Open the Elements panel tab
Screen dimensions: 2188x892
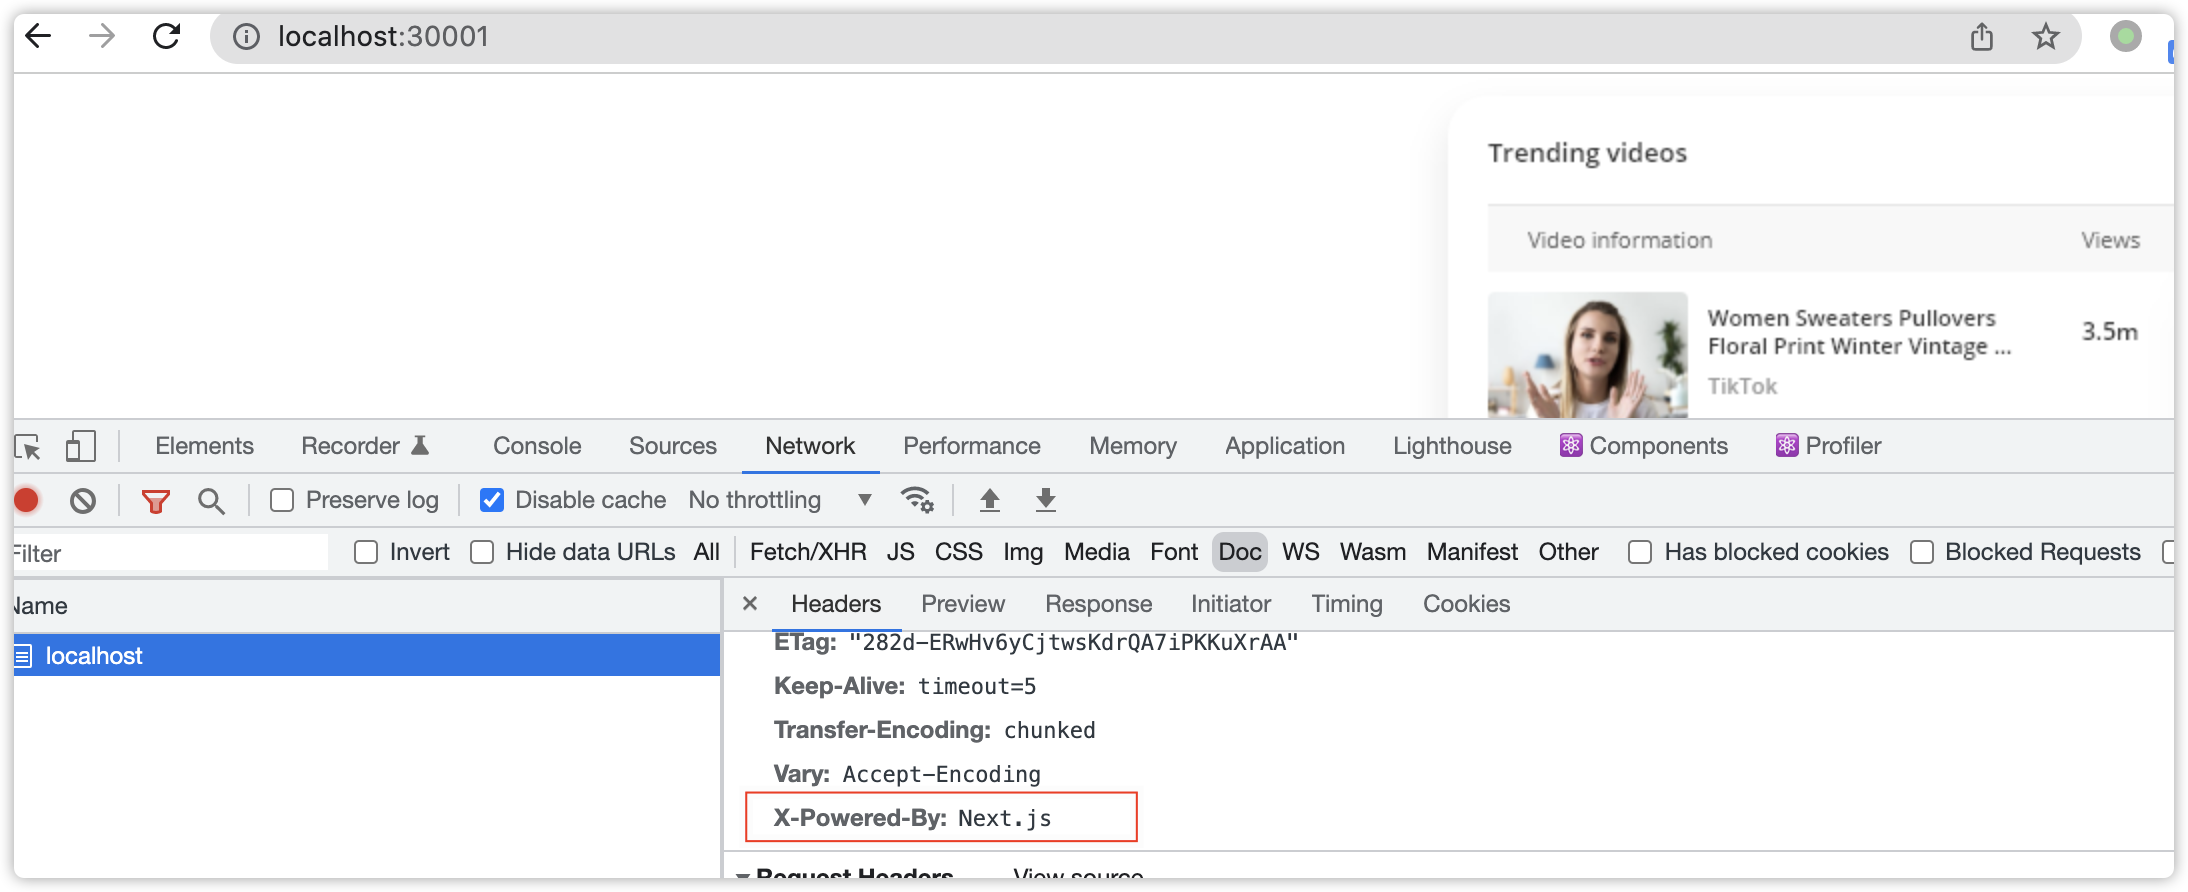click(204, 446)
